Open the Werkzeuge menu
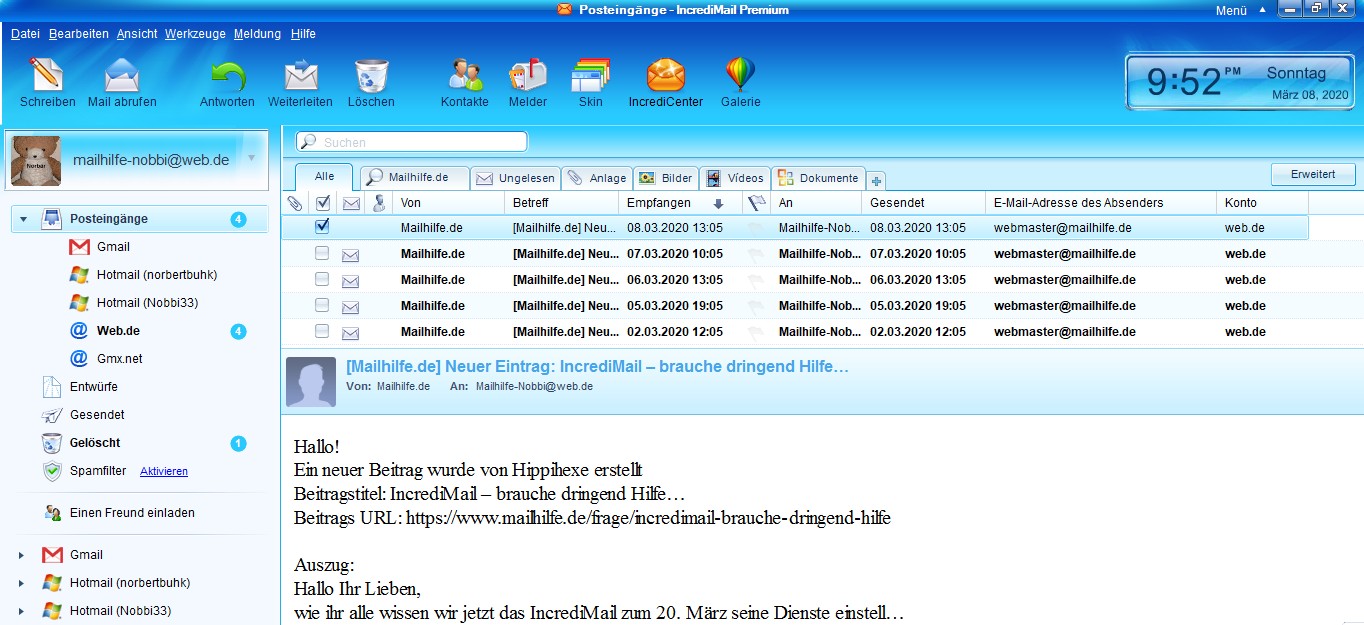Screen dimensions: 1364x625 pos(195,34)
